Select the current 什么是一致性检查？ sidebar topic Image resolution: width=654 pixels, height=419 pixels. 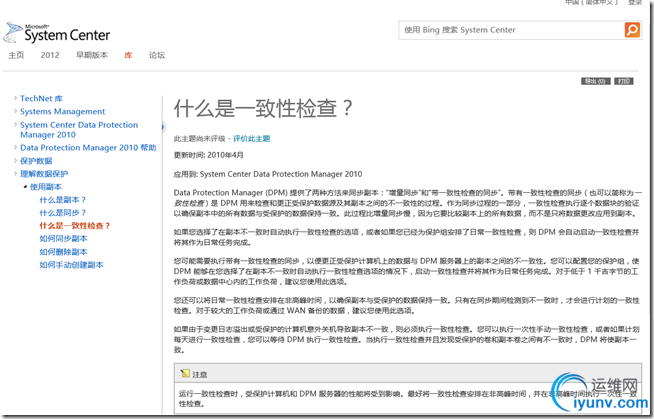click(75, 226)
